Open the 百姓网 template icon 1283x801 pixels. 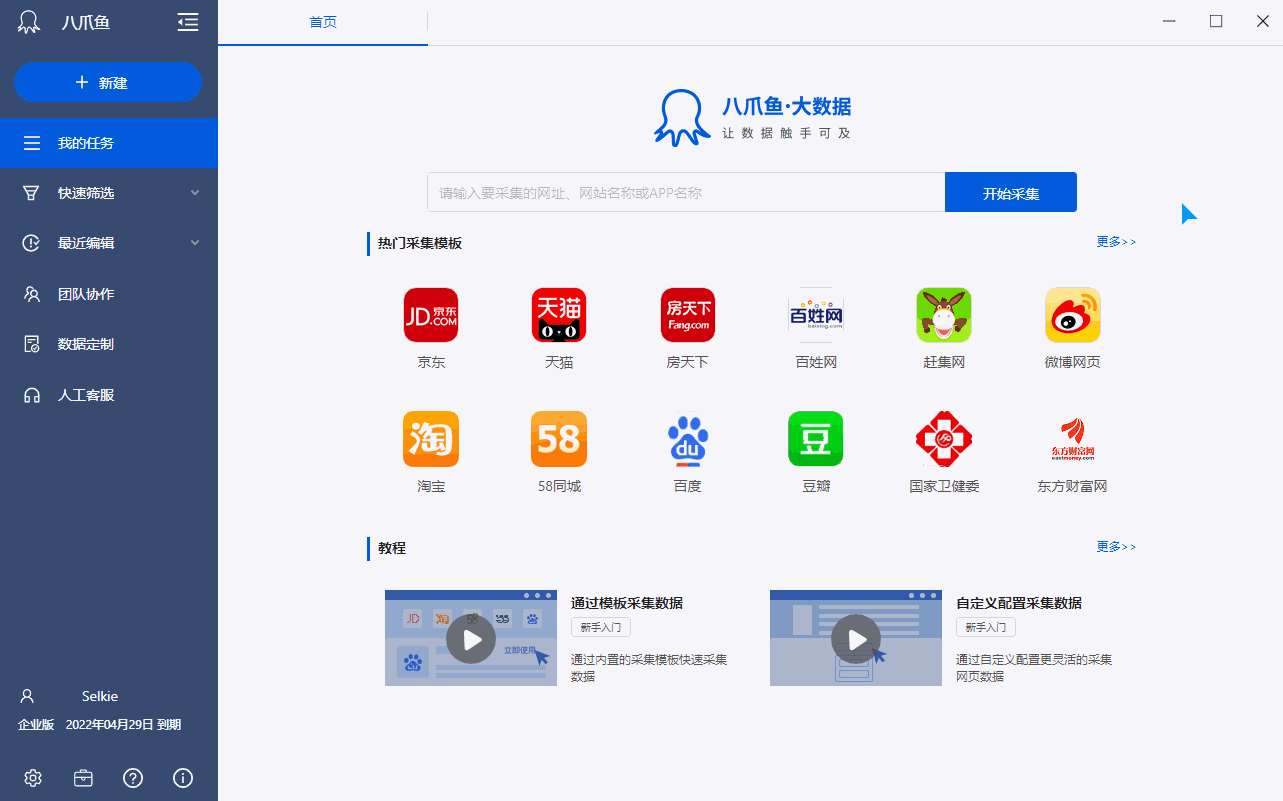click(x=816, y=315)
